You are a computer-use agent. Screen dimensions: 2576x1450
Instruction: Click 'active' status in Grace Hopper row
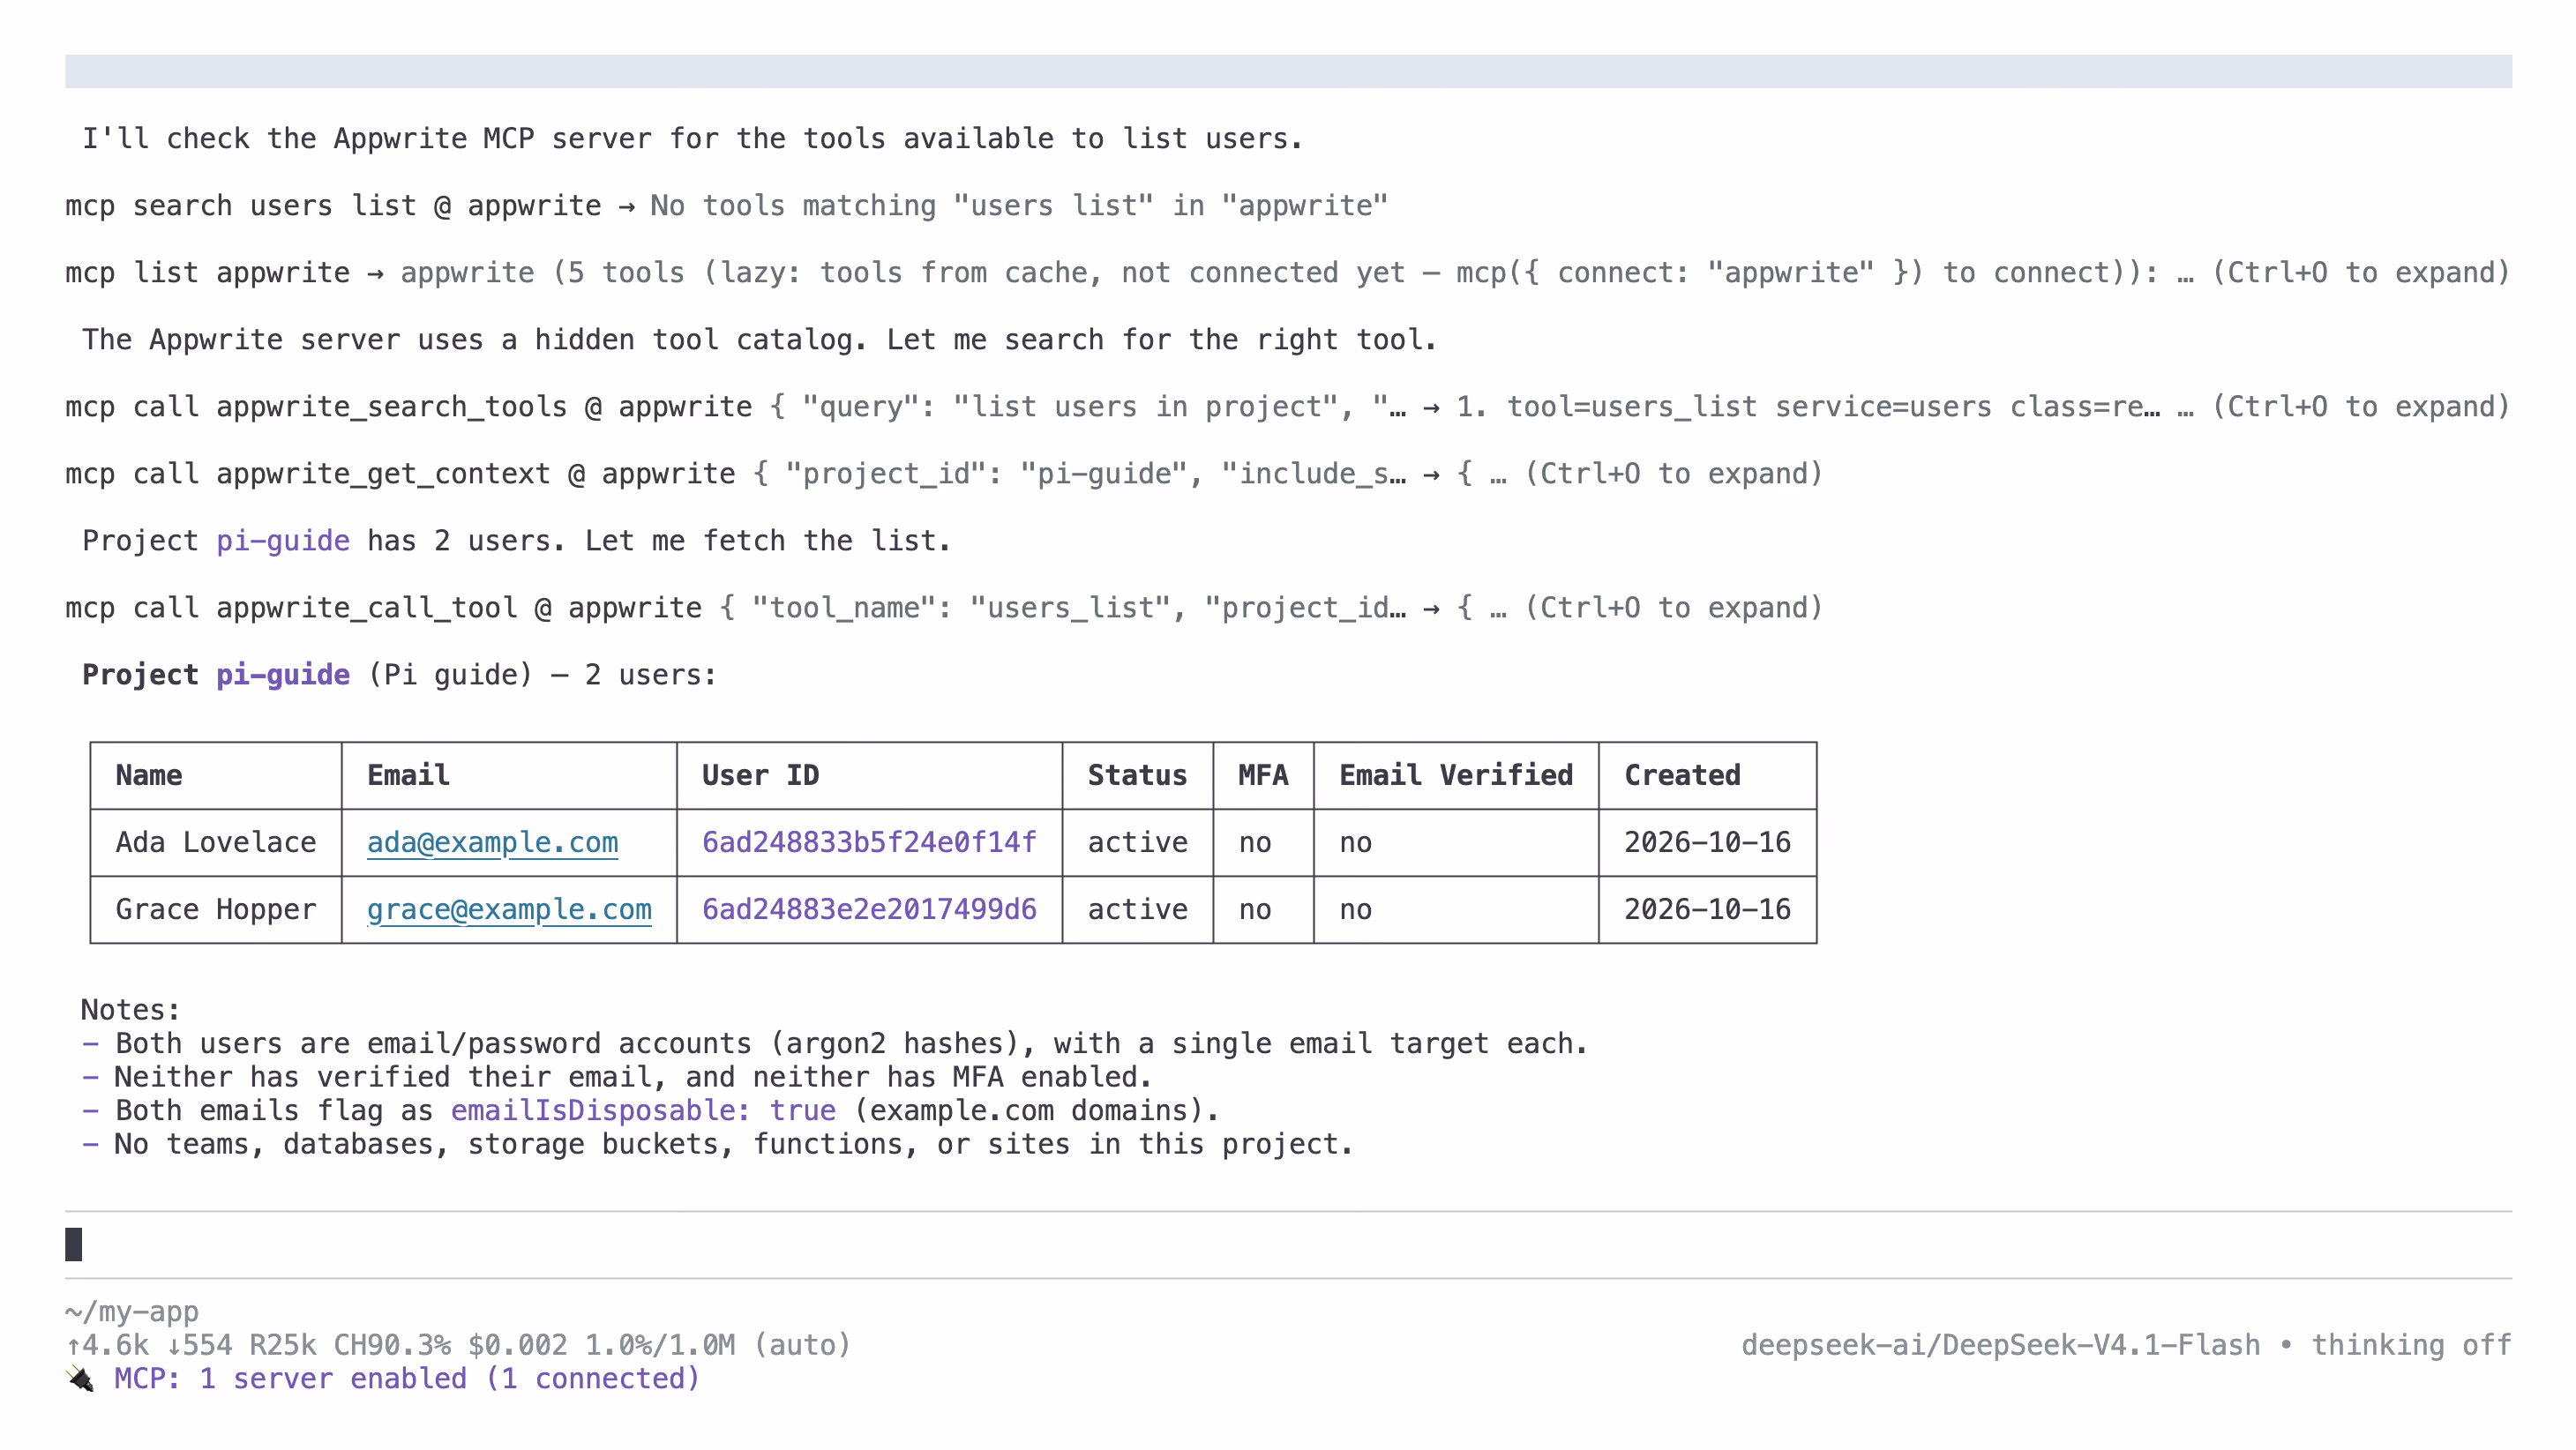point(1137,909)
